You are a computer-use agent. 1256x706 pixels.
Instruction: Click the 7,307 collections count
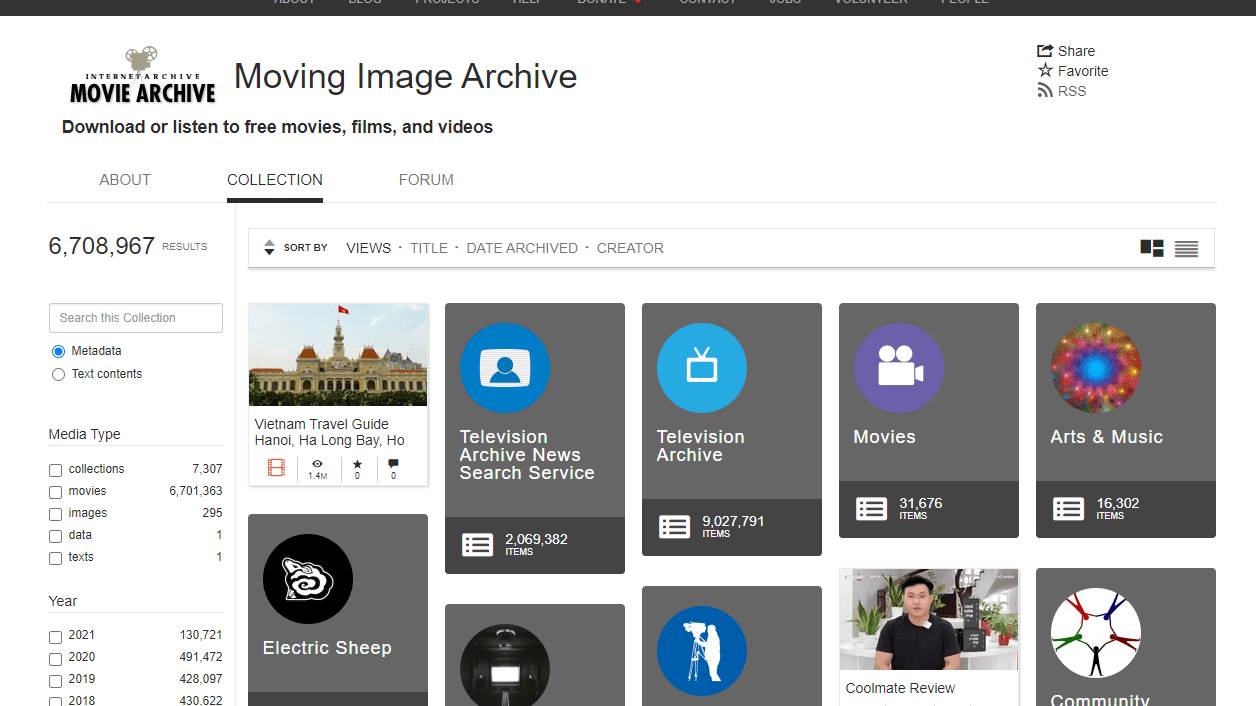click(207, 469)
